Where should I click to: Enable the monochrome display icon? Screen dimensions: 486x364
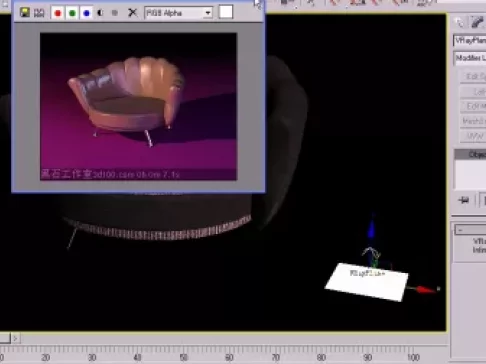coord(115,13)
